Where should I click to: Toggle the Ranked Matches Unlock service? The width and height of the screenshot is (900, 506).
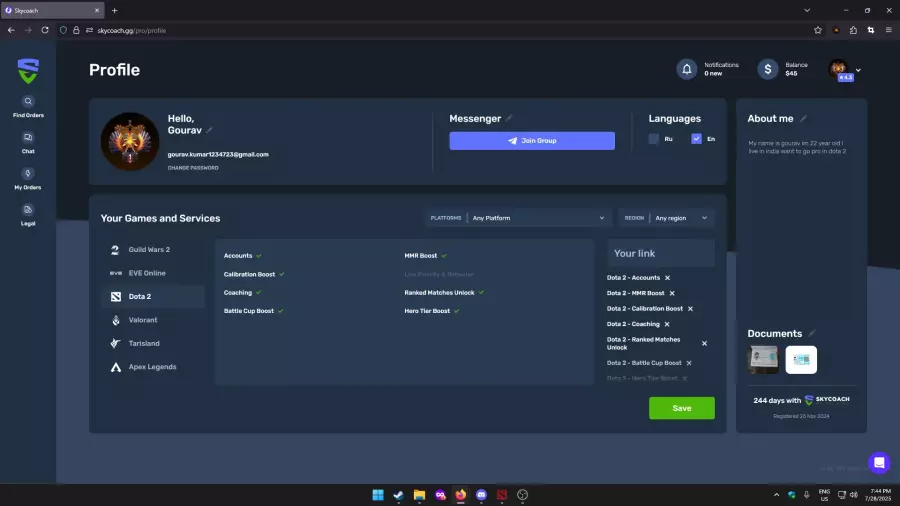[444, 293]
